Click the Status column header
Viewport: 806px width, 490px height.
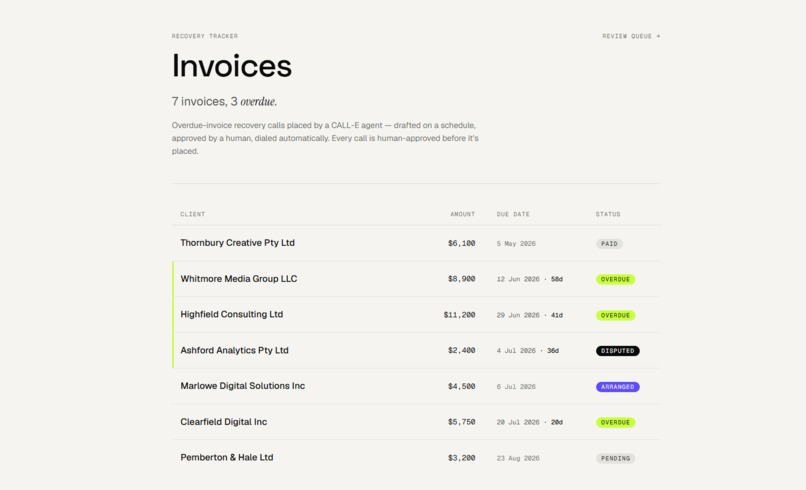coord(608,214)
